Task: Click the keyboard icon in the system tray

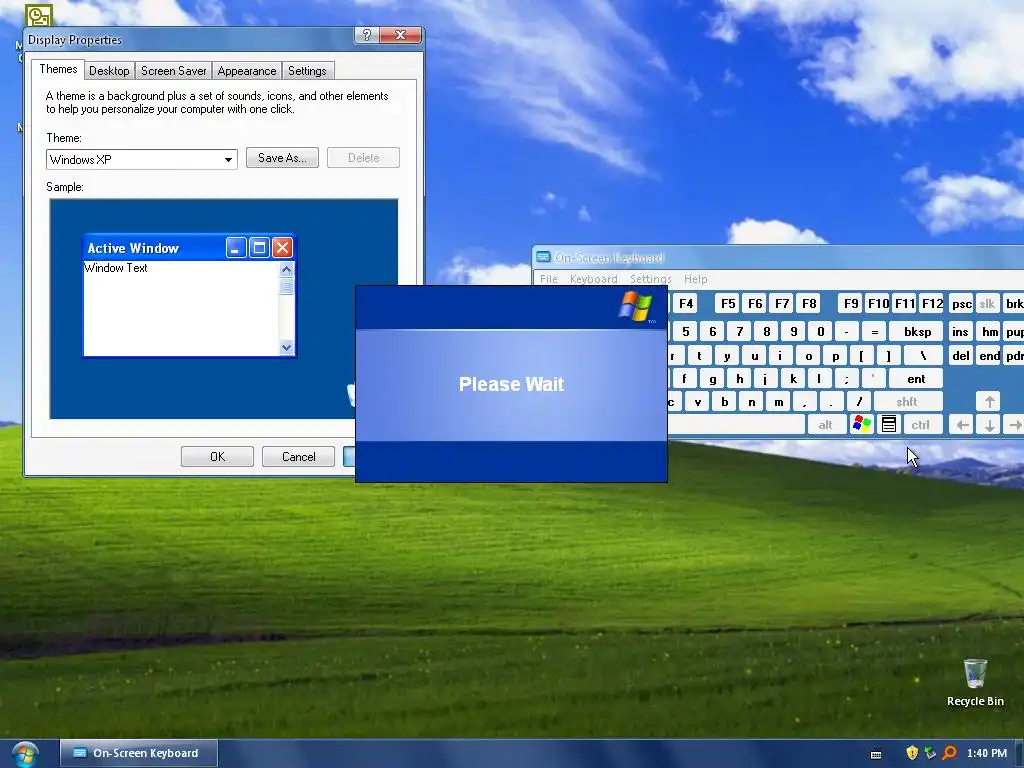Action: click(x=876, y=754)
